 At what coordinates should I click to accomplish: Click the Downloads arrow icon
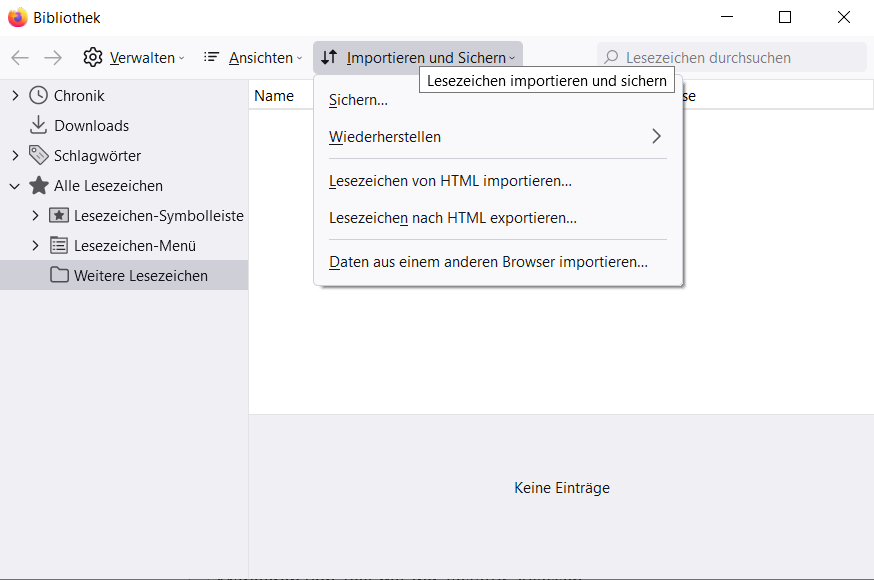[x=38, y=126]
